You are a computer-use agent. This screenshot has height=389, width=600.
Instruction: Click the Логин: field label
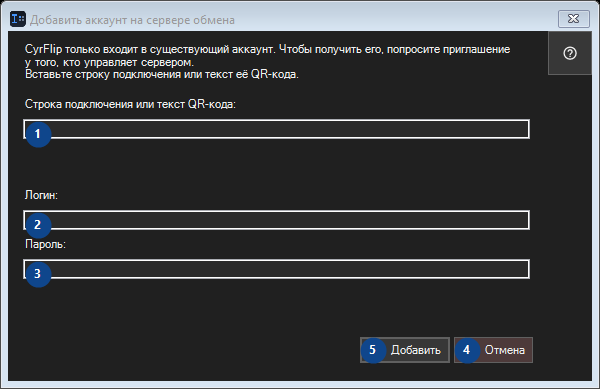click(41, 195)
